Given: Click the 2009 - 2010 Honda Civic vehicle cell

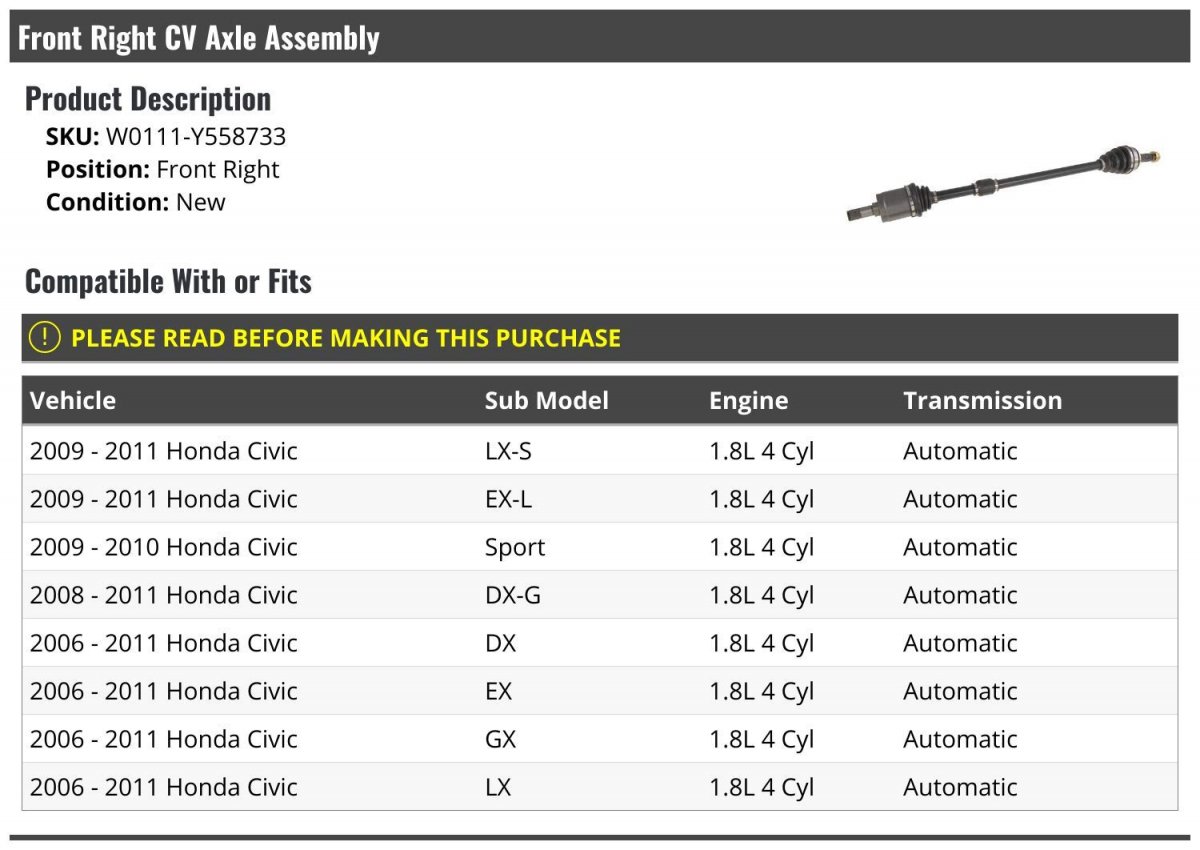Looking at the screenshot, I should (164, 547).
